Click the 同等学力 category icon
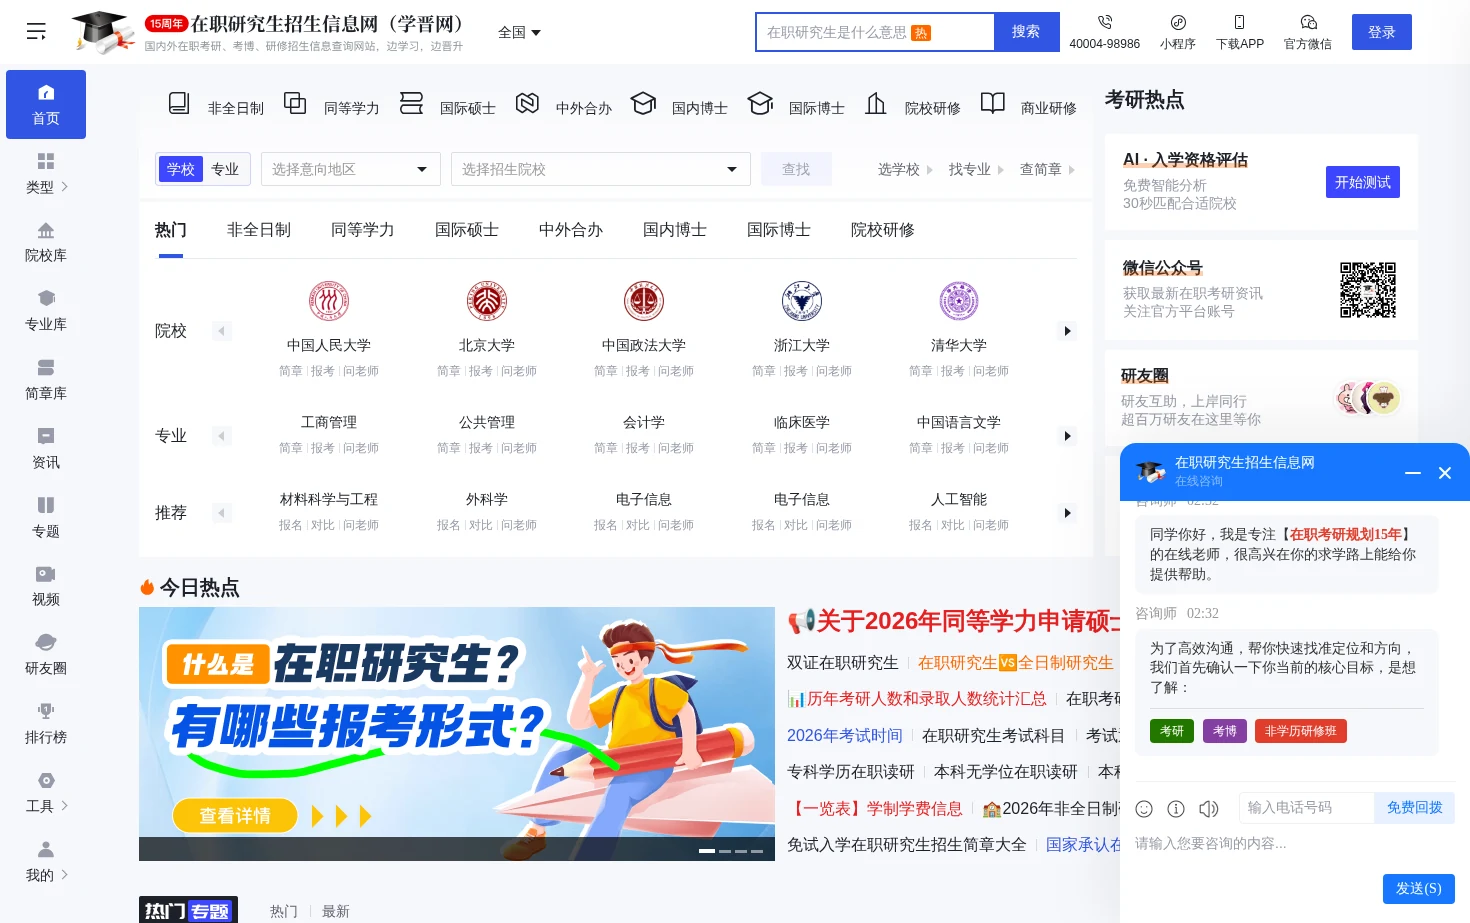This screenshot has width=1470, height=923. pos(295,103)
